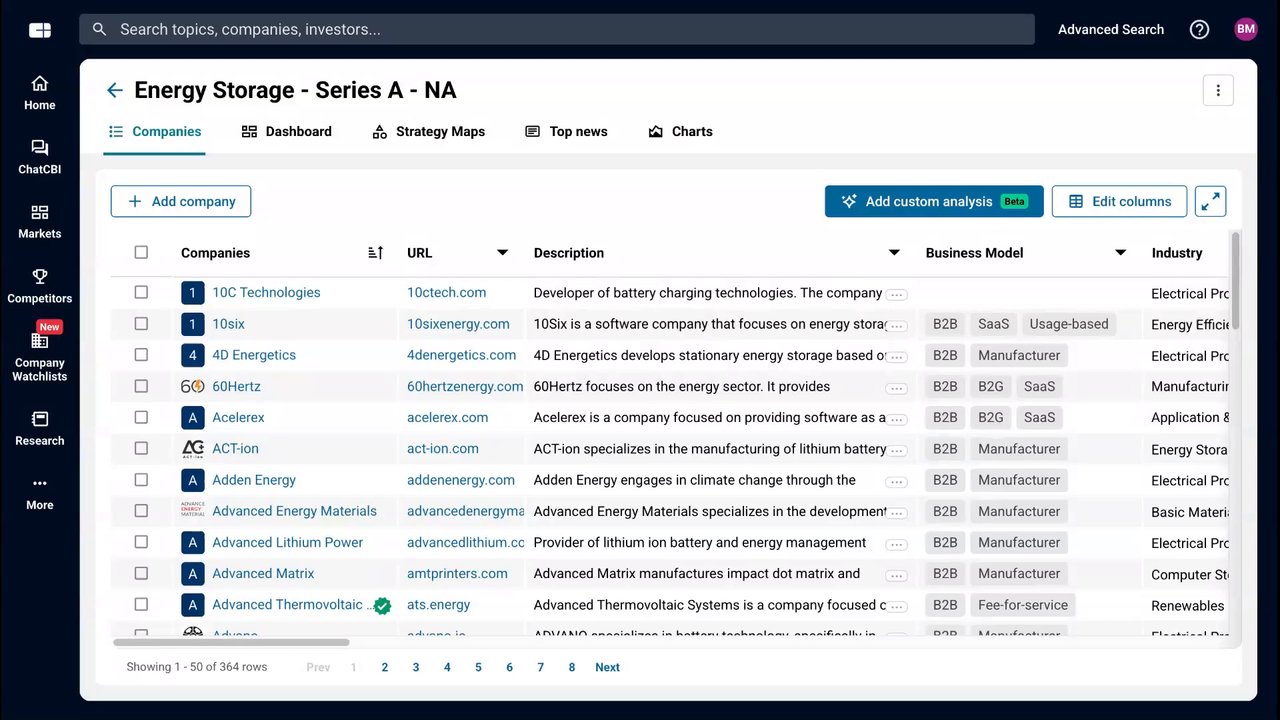Open the Description column dropdown arrow

pyautogui.click(x=894, y=253)
